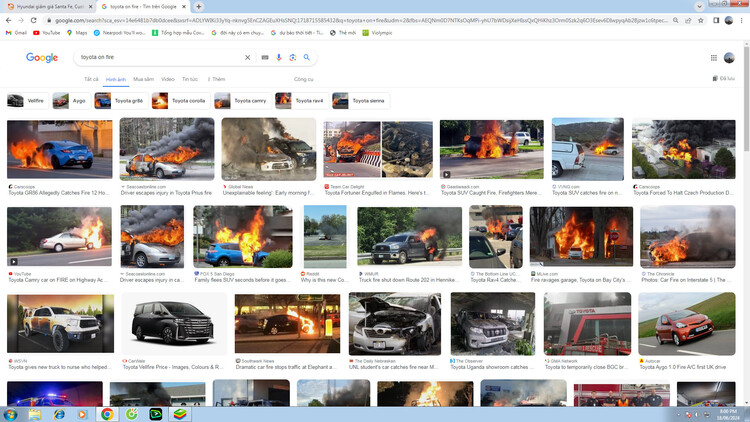Reload the page with refresh icon
Screen dimensions: 750x422
(33, 21)
